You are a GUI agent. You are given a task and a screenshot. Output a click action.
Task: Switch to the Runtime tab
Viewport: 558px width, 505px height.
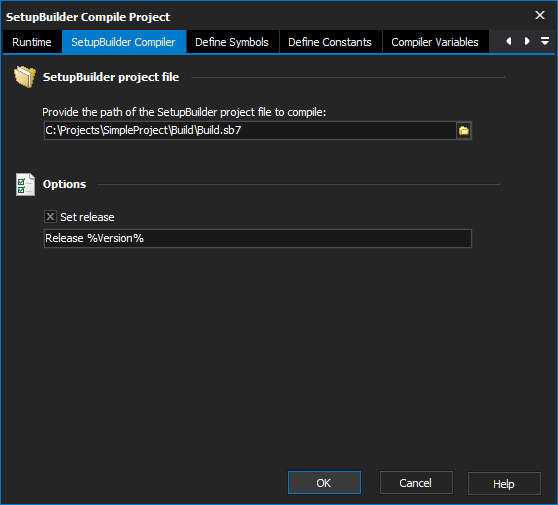tap(32, 42)
